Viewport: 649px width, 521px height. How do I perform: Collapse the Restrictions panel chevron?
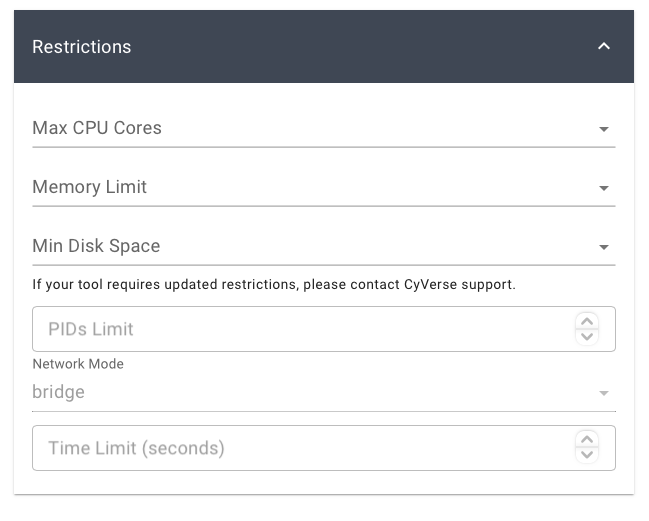pos(603,47)
